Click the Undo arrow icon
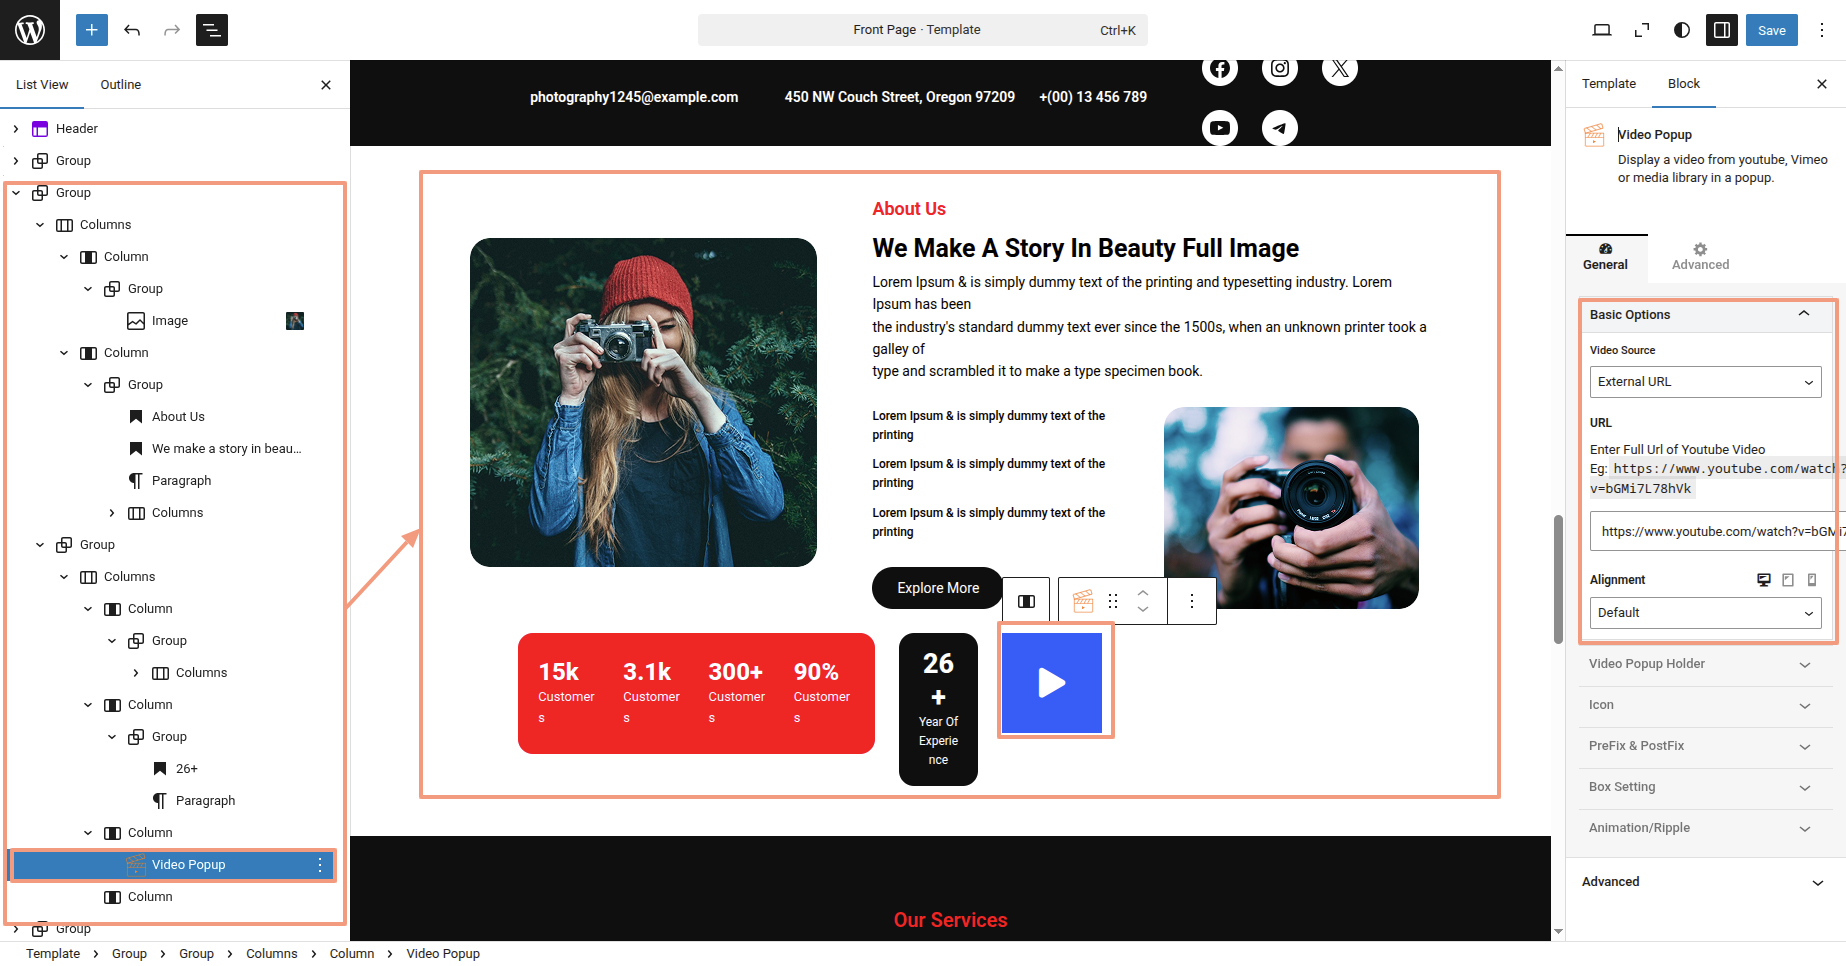 pyautogui.click(x=132, y=30)
